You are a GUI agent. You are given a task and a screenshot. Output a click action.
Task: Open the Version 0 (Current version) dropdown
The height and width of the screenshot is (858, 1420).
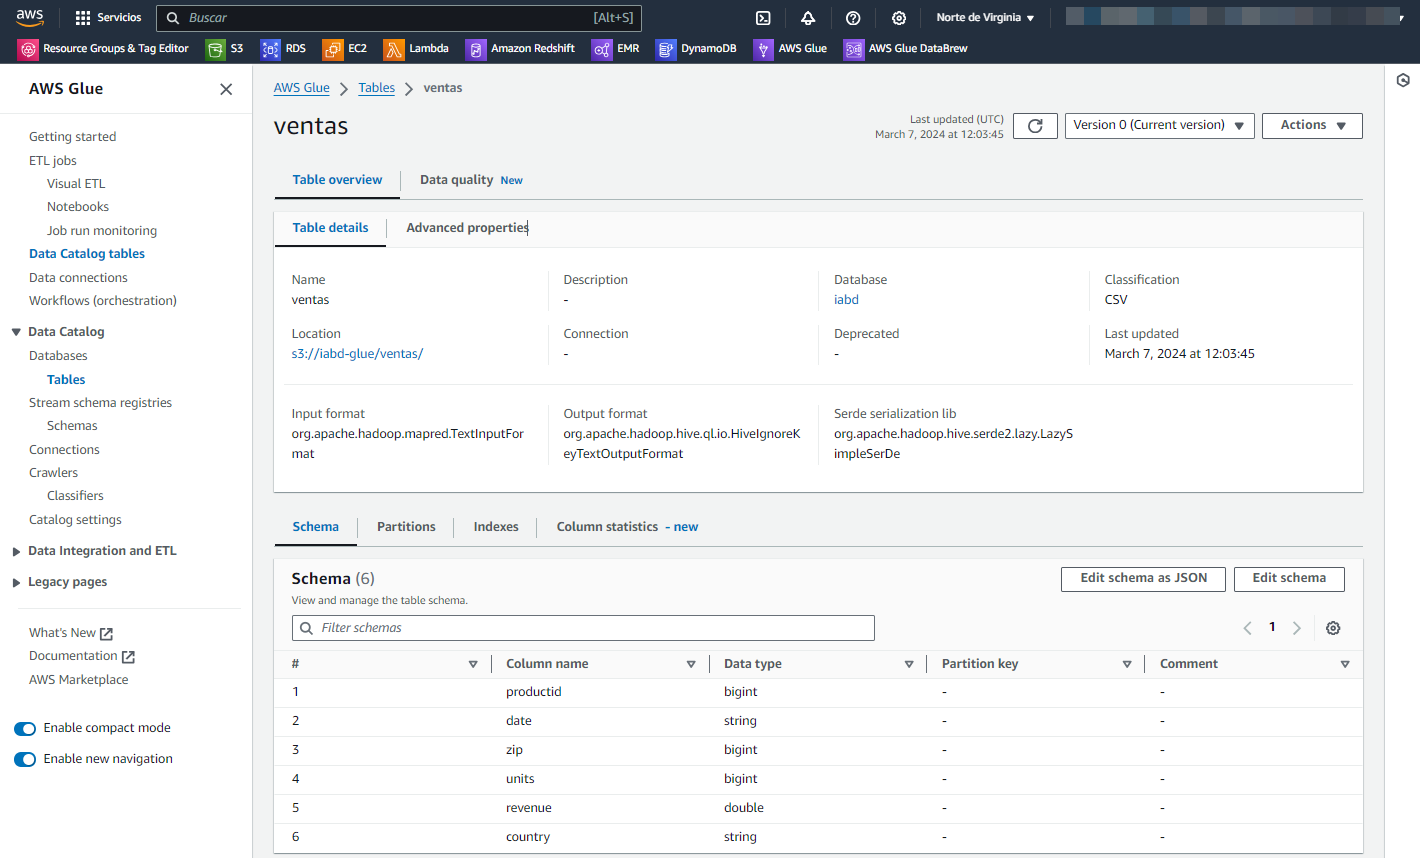tap(1159, 126)
